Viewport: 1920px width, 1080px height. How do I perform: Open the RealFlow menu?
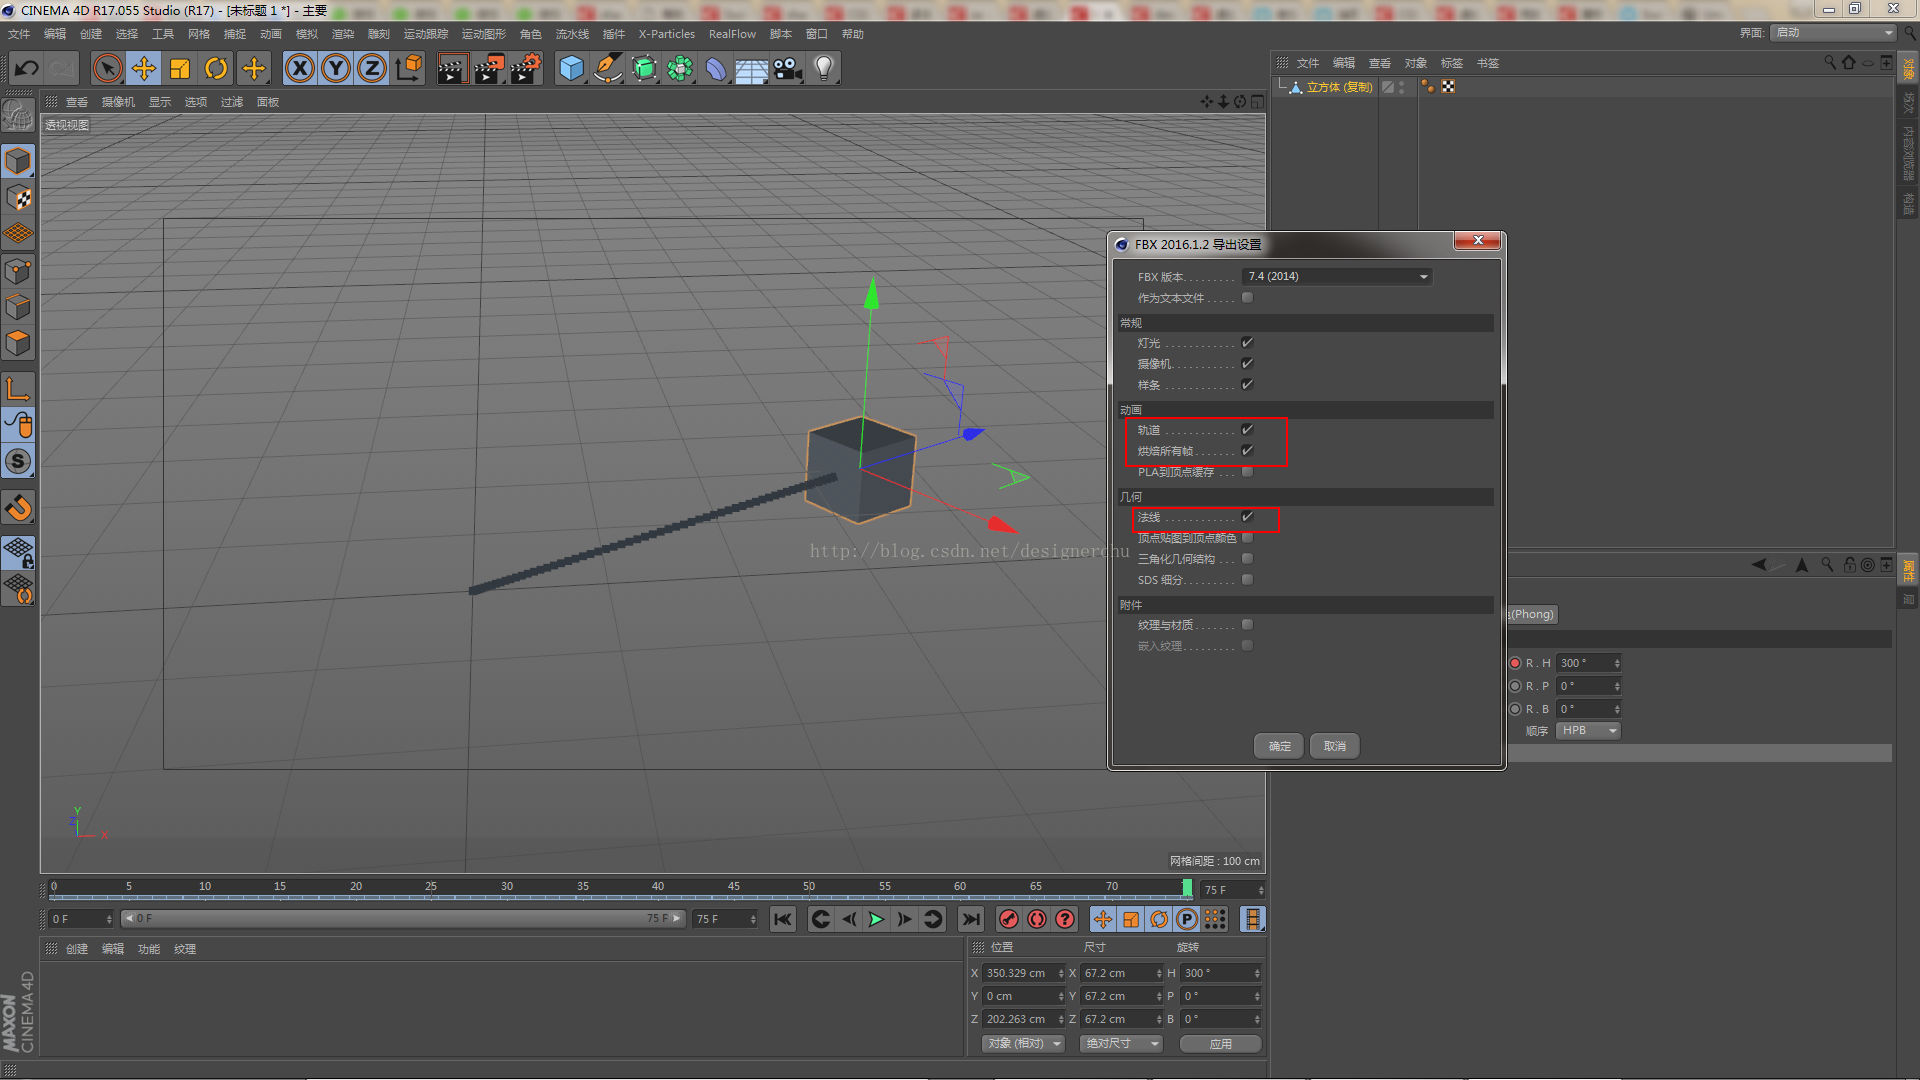(732, 34)
